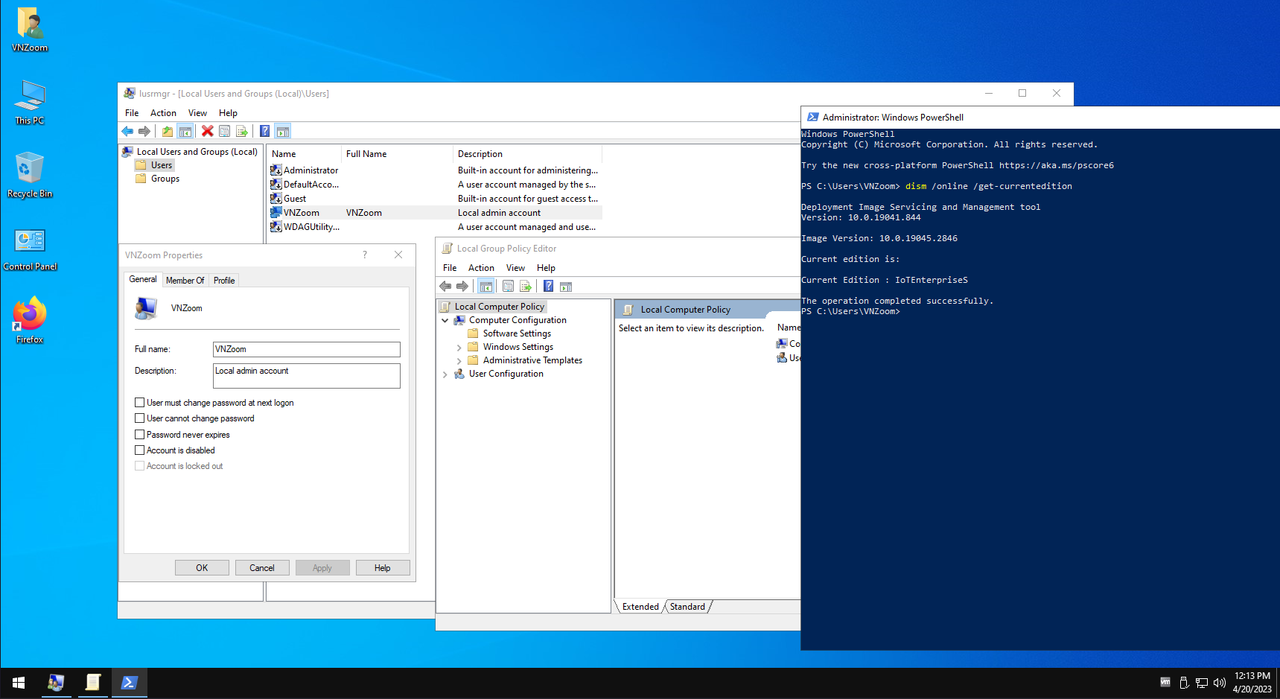Click Help button in VNZoom Properties
1280x699 pixels.
[x=382, y=568]
